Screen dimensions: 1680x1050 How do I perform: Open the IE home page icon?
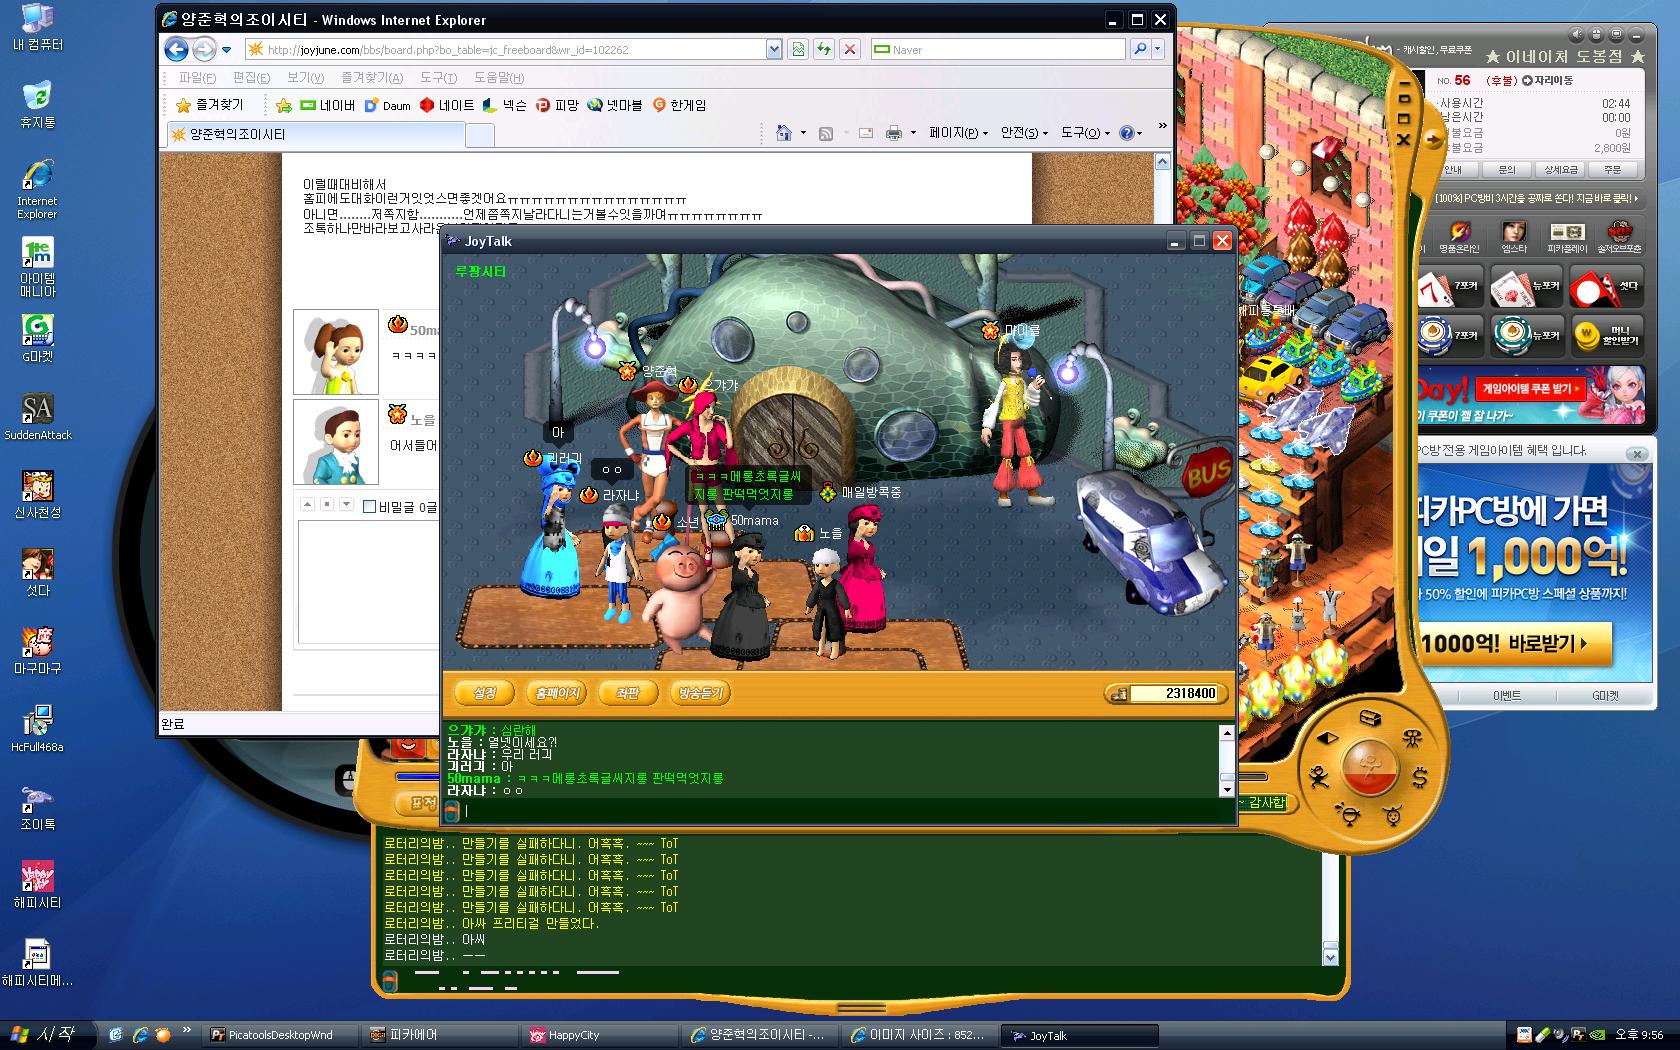click(x=784, y=133)
